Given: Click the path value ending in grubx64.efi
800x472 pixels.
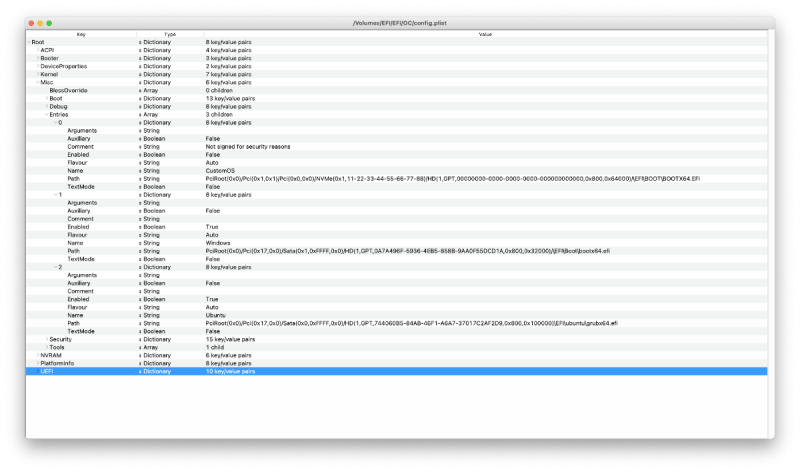Looking at the screenshot, I should pos(411,323).
